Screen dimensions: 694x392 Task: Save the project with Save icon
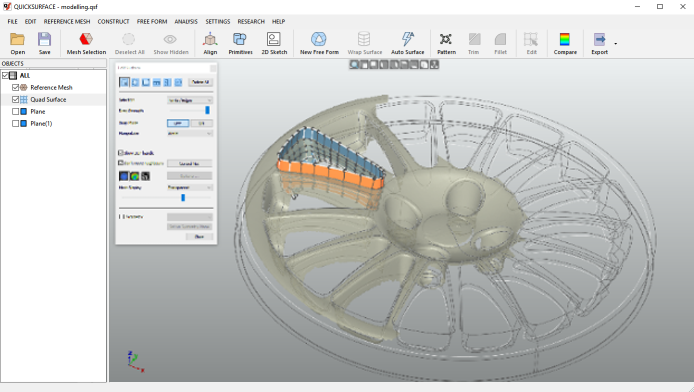(x=44, y=39)
